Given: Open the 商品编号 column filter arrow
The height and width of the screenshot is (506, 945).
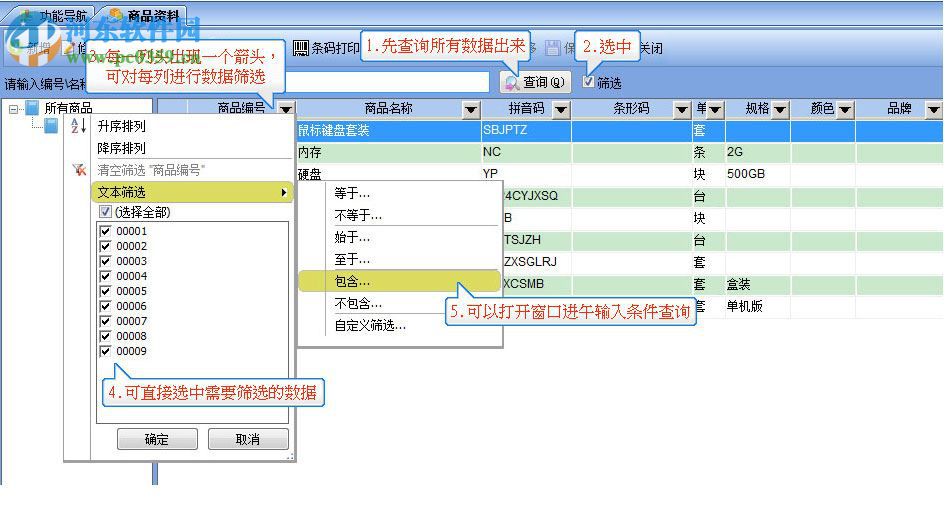Looking at the screenshot, I should point(286,109).
